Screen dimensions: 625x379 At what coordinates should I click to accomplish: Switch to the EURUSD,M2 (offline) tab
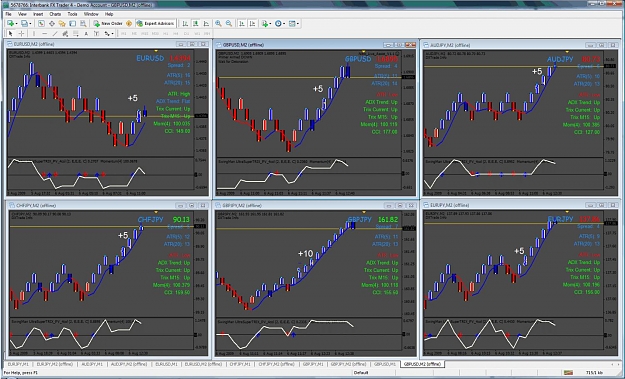click(203, 364)
